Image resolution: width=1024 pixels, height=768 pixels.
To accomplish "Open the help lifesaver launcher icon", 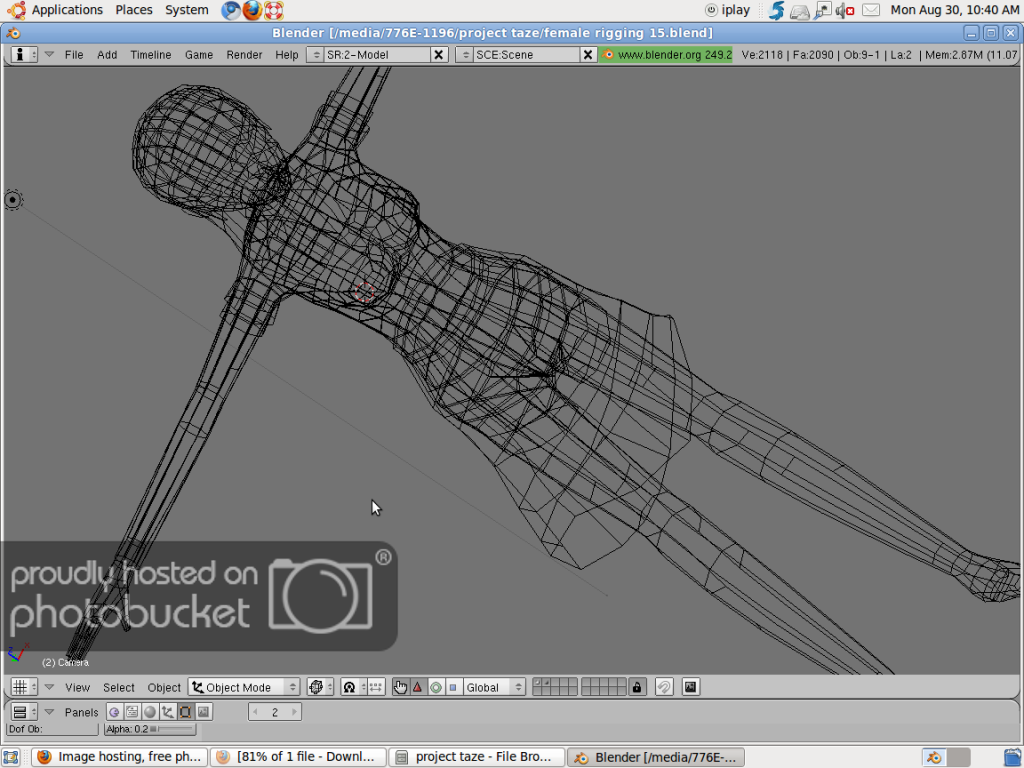I will click(x=274, y=10).
